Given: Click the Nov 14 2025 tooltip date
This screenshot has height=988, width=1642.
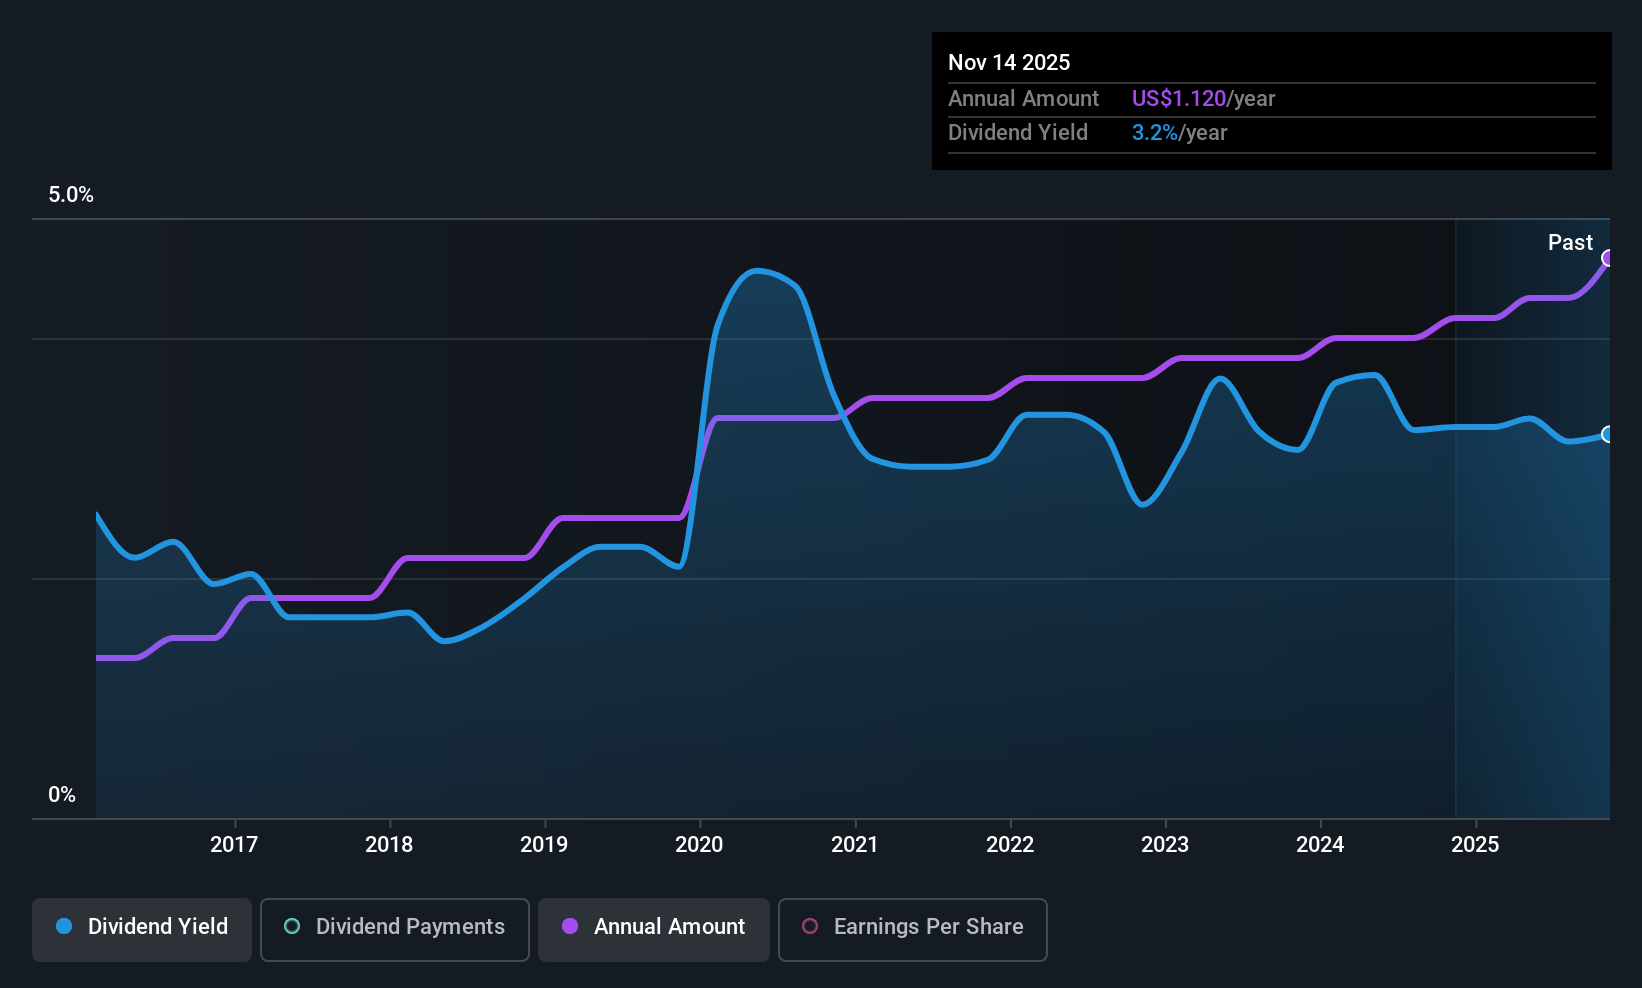Looking at the screenshot, I should (x=1009, y=62).
